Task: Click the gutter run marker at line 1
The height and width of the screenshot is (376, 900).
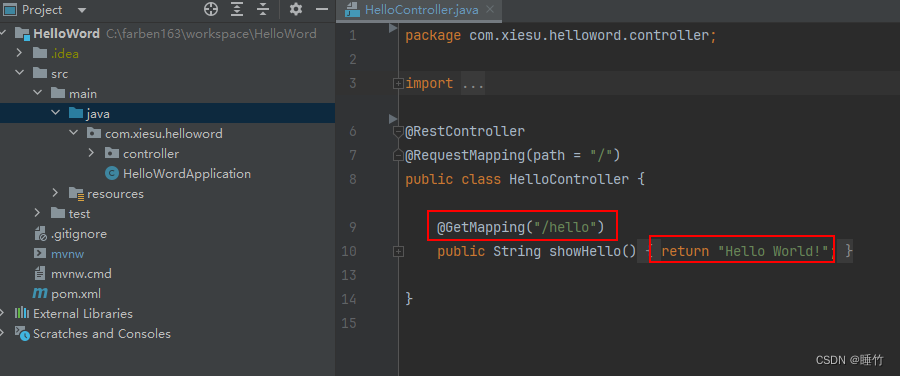Action: pyautogui.click(x=393, y=27)
